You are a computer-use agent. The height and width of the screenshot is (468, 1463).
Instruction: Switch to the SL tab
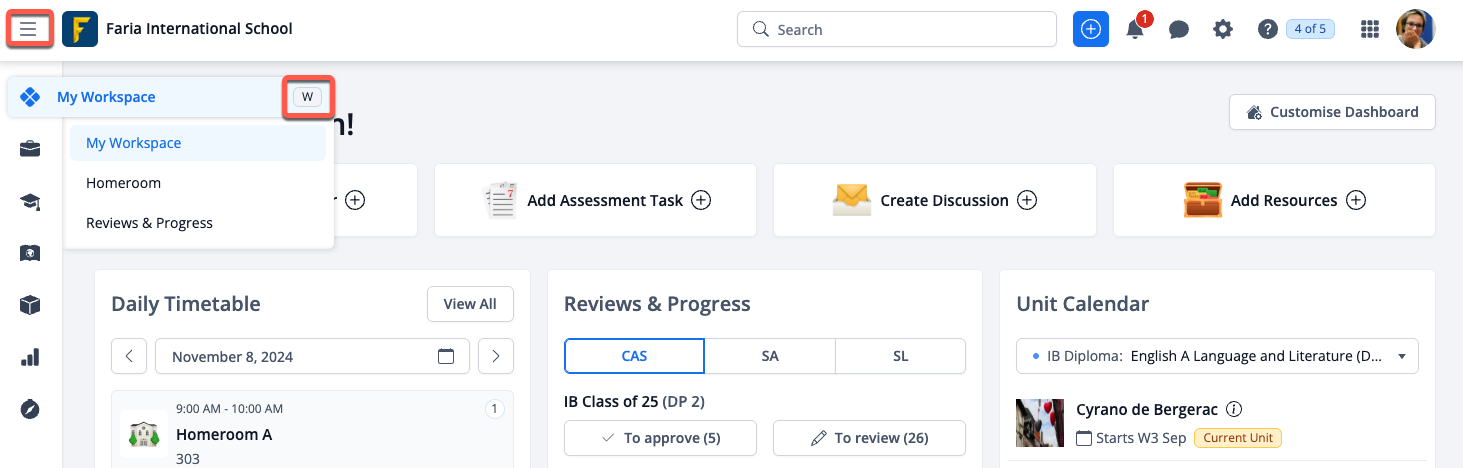[x=900, y=356]
